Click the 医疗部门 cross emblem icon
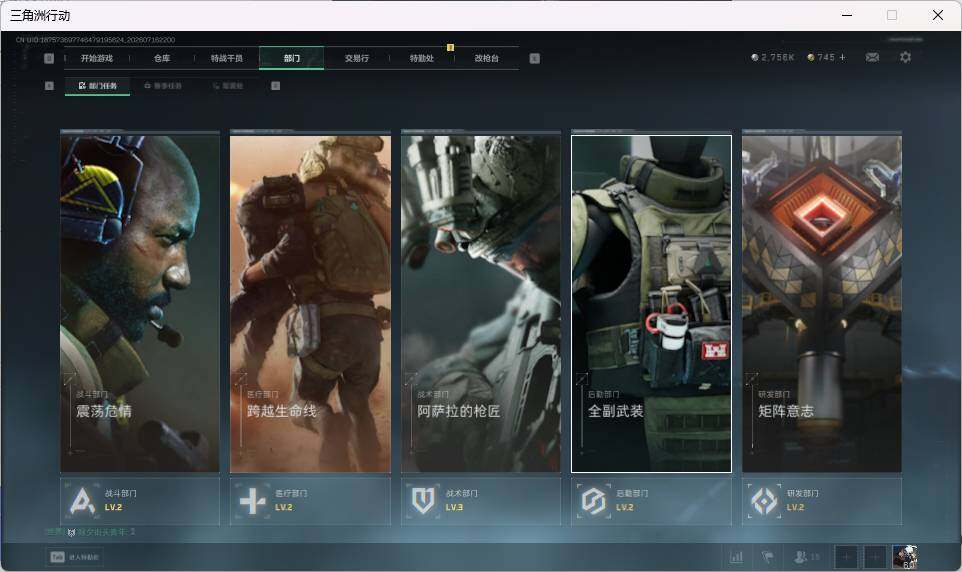 [x=252, y=501]
